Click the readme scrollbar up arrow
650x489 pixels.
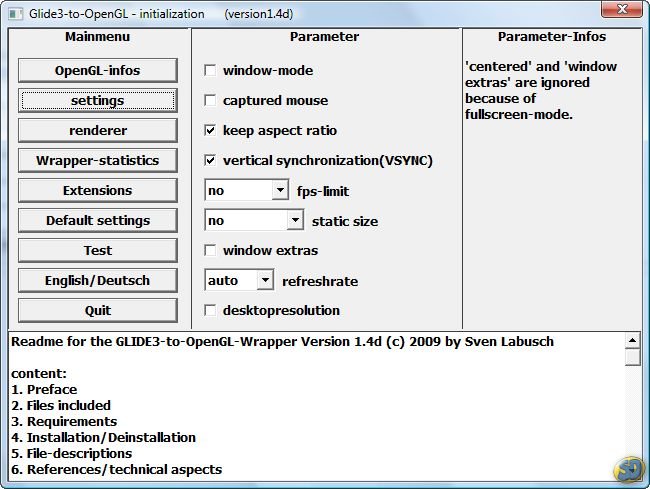632,340
